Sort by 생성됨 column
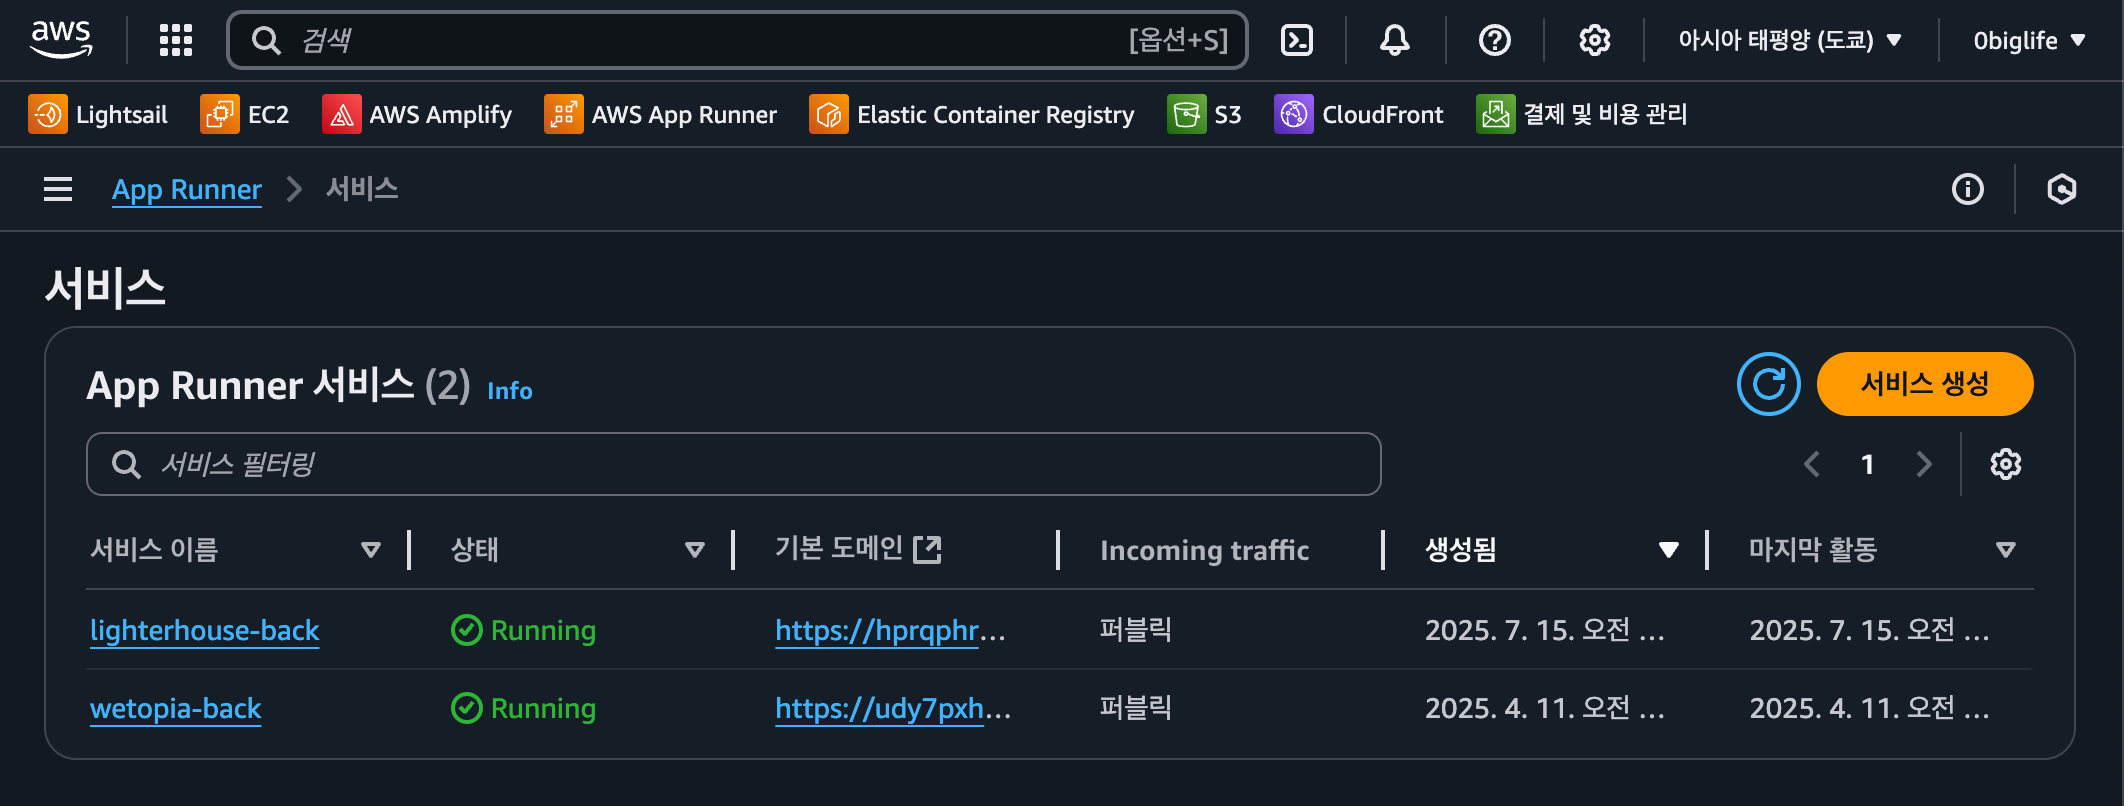 tap(1669, 550)
